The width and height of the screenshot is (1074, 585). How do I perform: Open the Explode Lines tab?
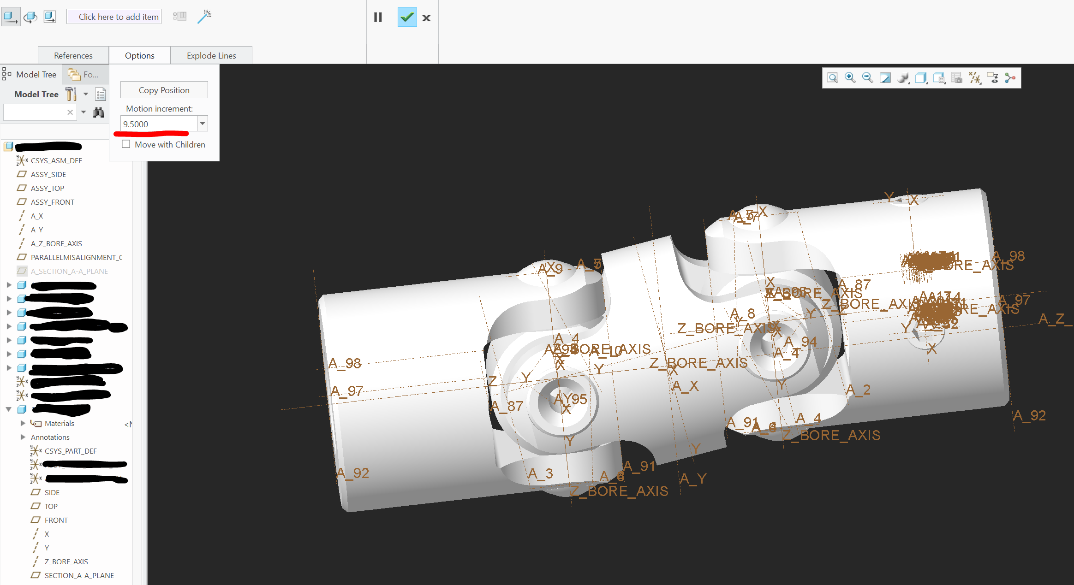(x=210, y=55)
